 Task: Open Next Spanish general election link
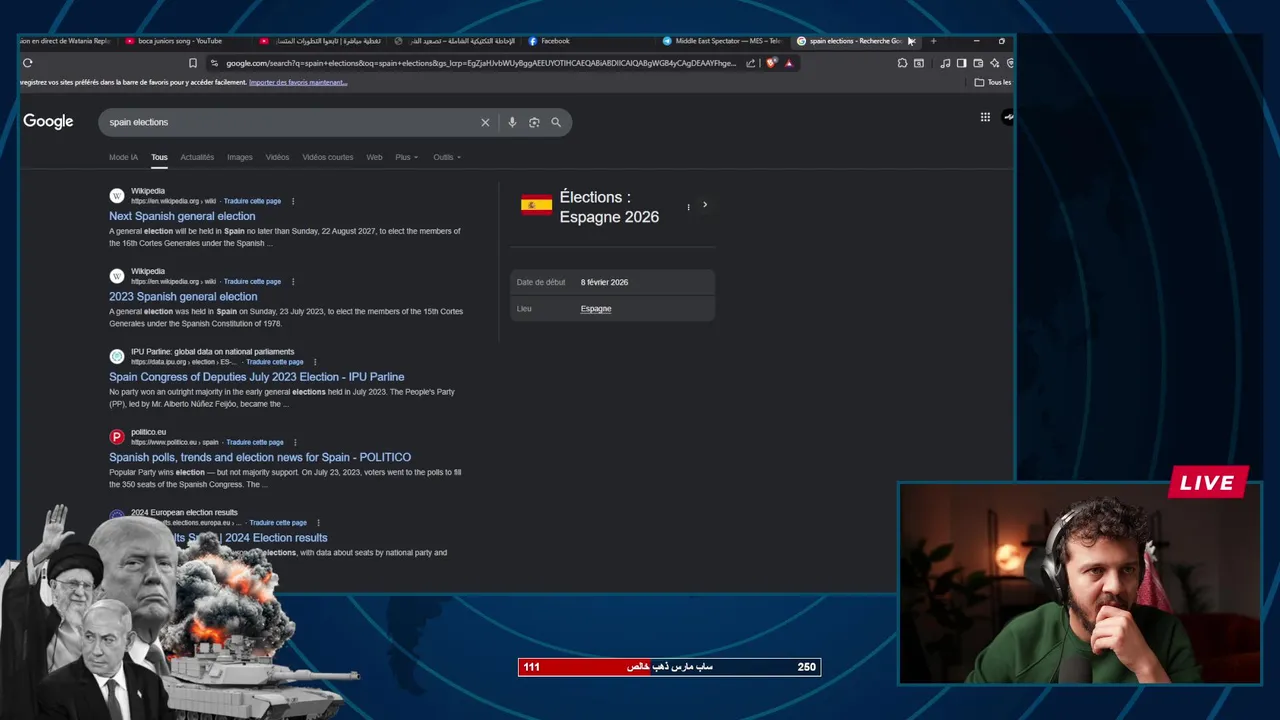pos(182,216)
